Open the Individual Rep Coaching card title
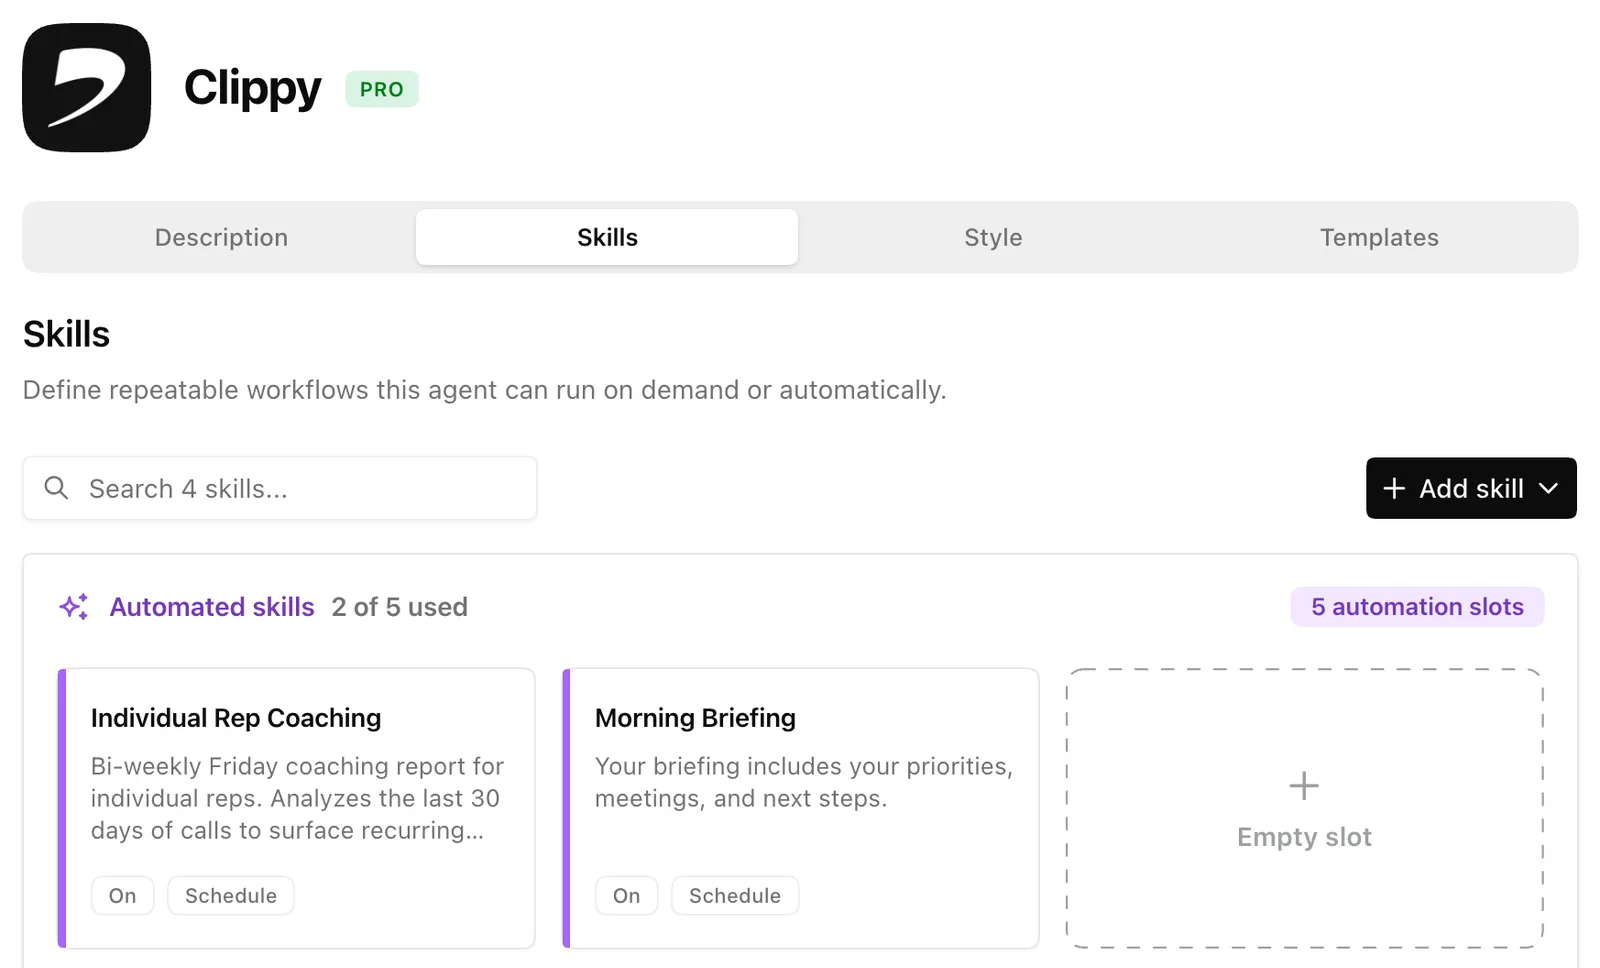Screen dimensions: 1600x968 point(236,718)
